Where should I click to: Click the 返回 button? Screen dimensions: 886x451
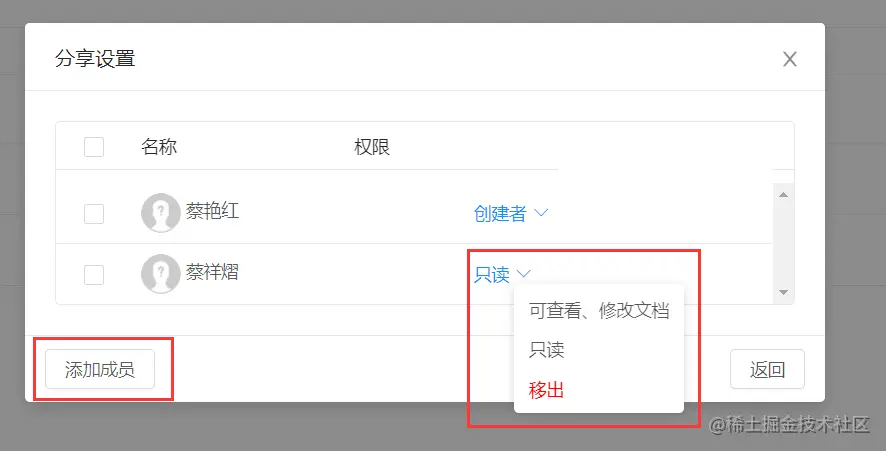tap(767, 369)
